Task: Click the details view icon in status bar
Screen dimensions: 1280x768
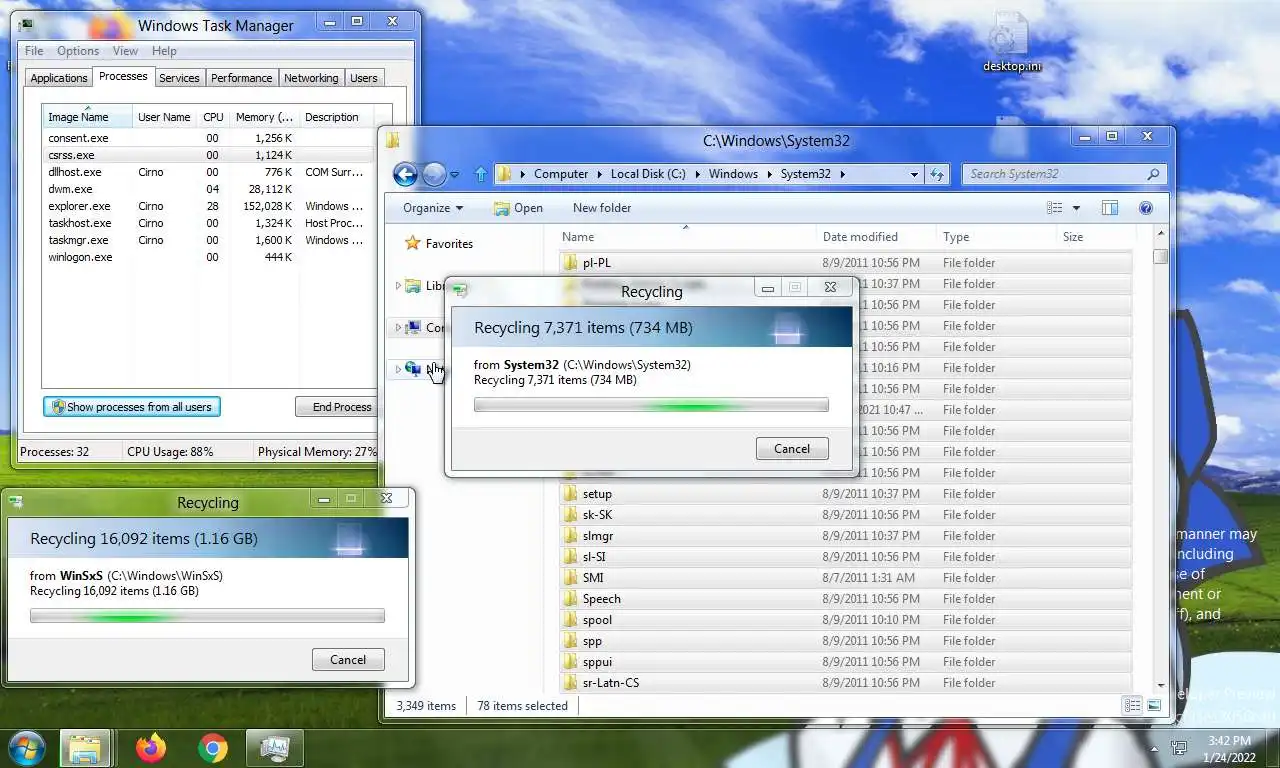Action: coord(1132,705)
